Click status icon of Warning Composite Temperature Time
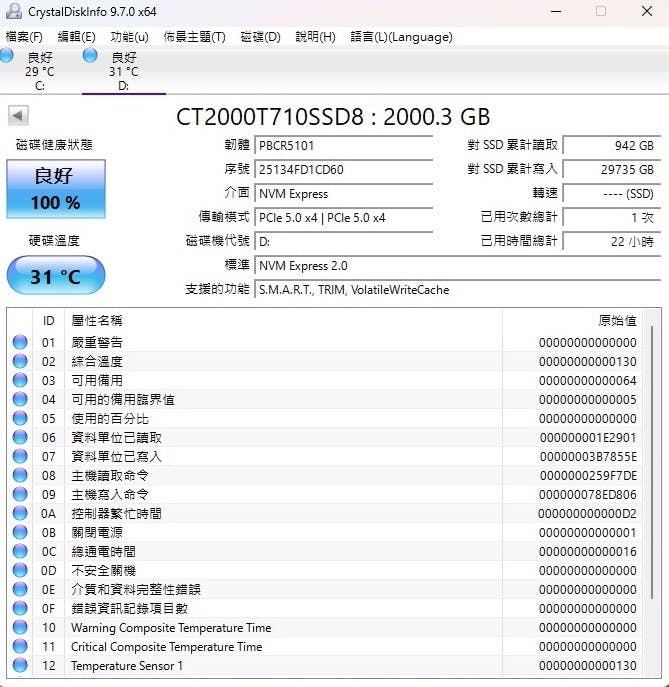The width and height of the screenshot is (669, 687). 20,627
